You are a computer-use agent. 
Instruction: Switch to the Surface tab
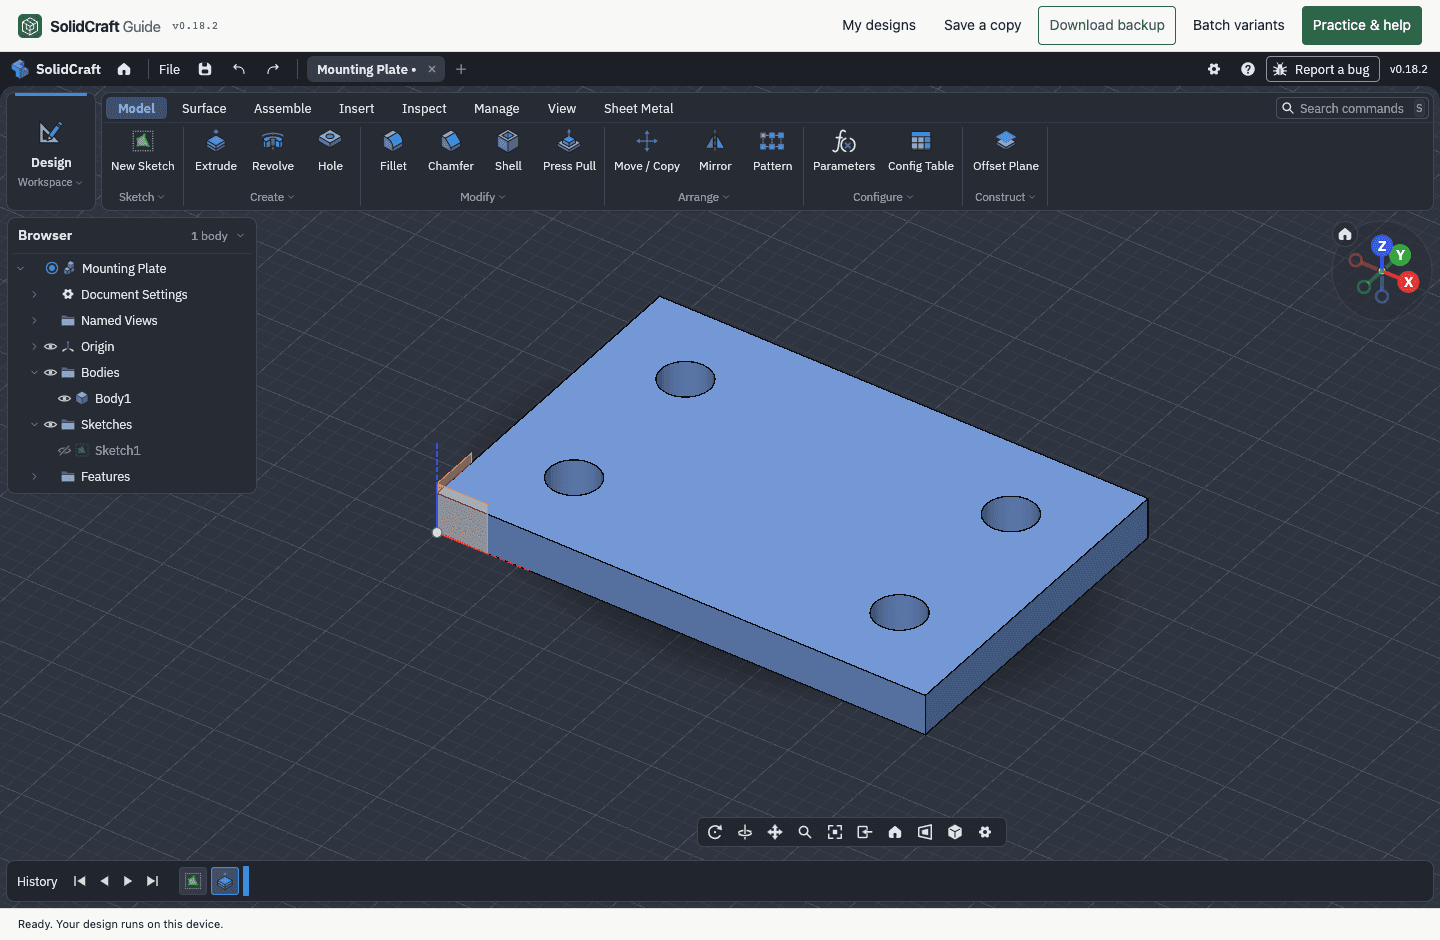click(x=204, y=108)
